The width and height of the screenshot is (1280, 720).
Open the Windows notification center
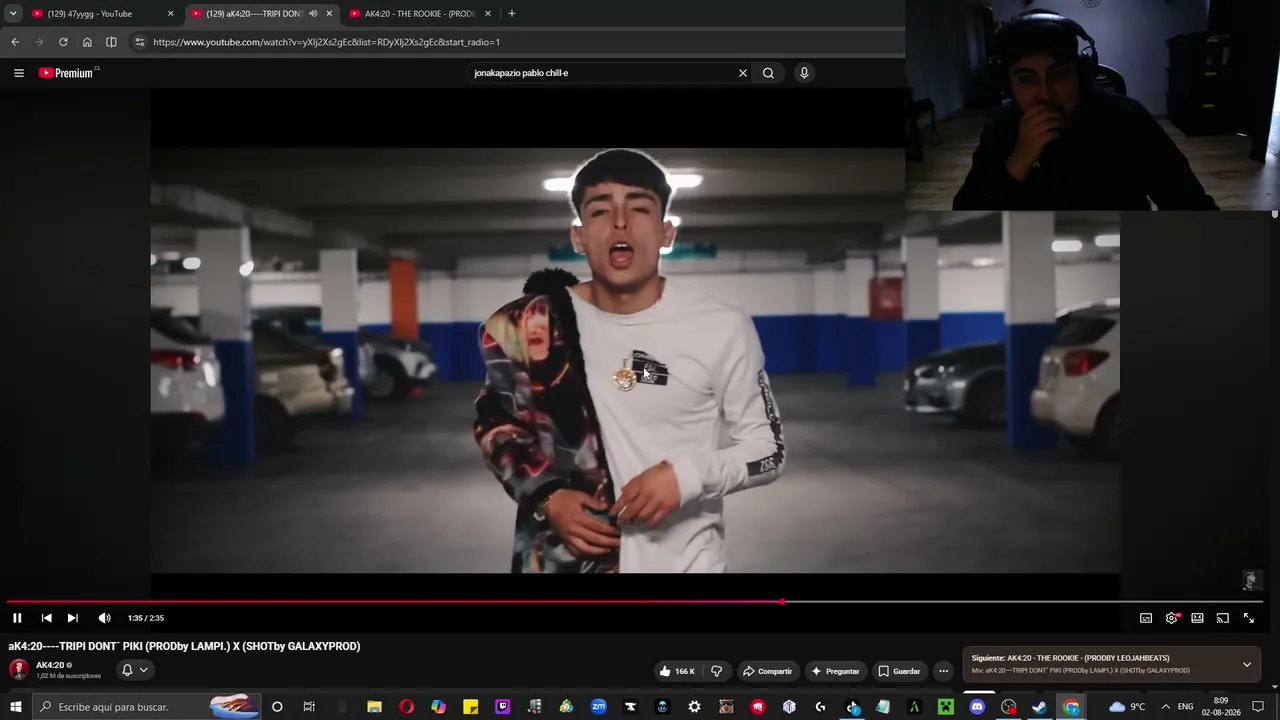[1258, 707]
